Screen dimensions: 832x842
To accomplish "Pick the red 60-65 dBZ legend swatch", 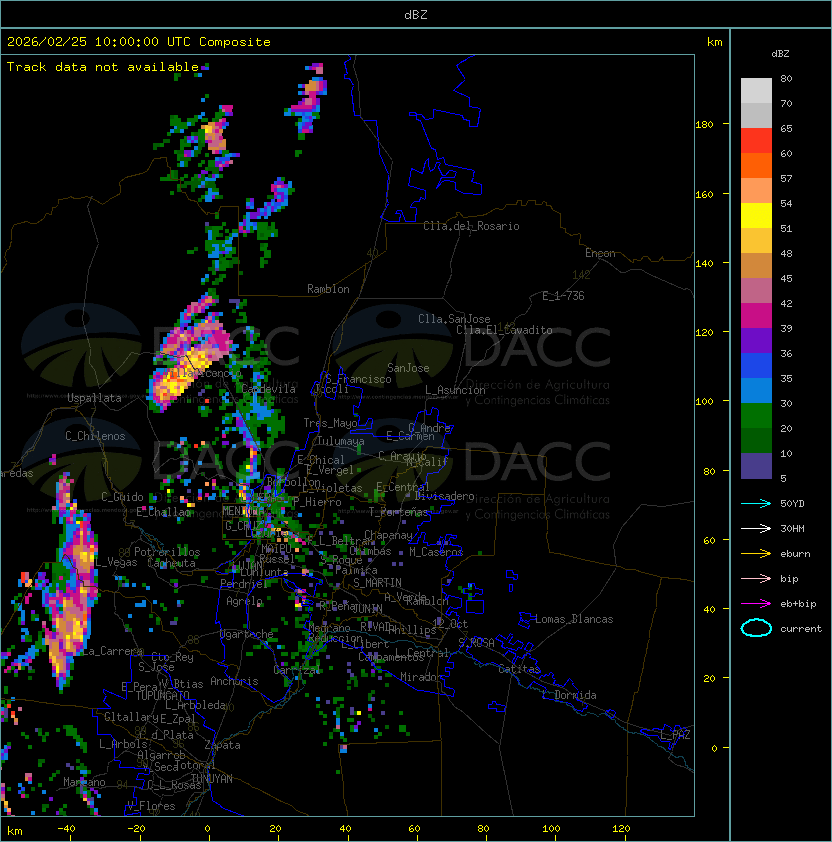I will [x=756, y=141].
